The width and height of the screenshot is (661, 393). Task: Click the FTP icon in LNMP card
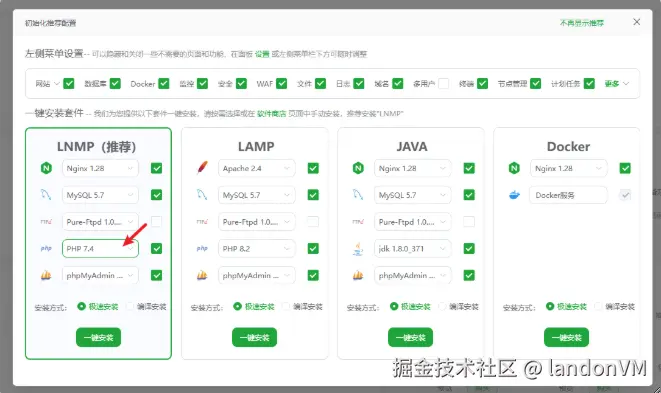pos(46,222)
